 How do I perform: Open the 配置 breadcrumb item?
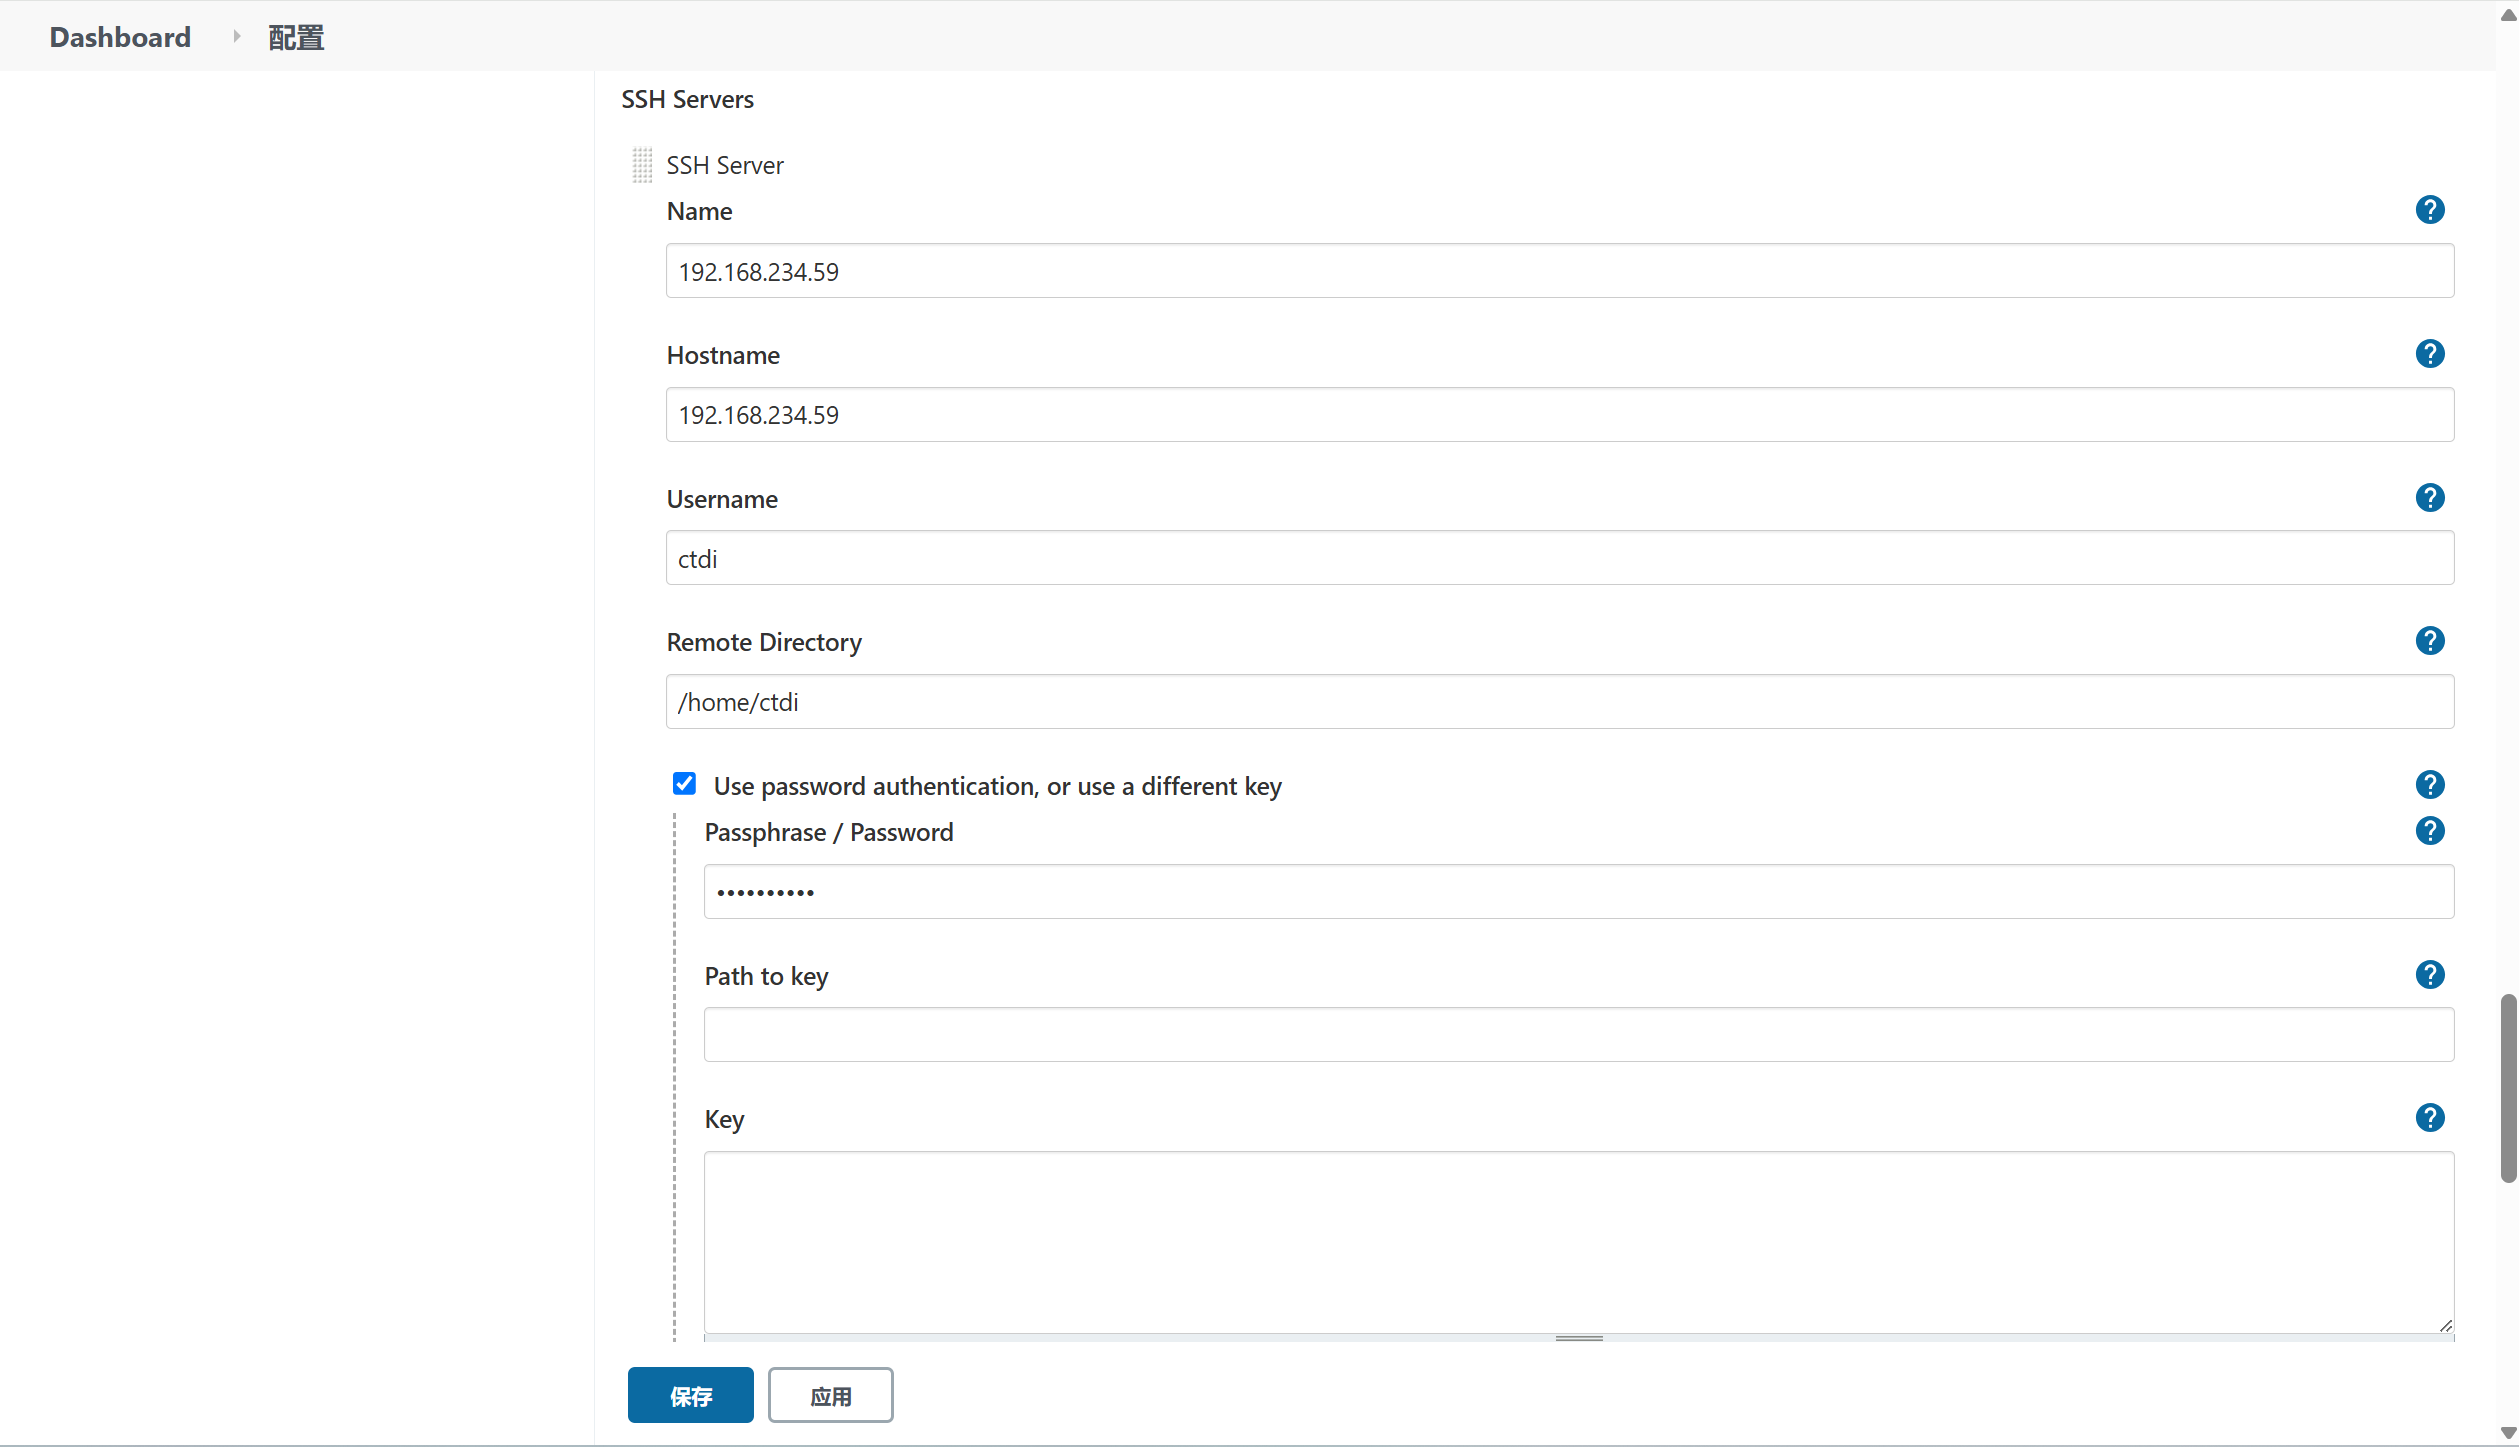pyautogui.click(x=296, y=37)
